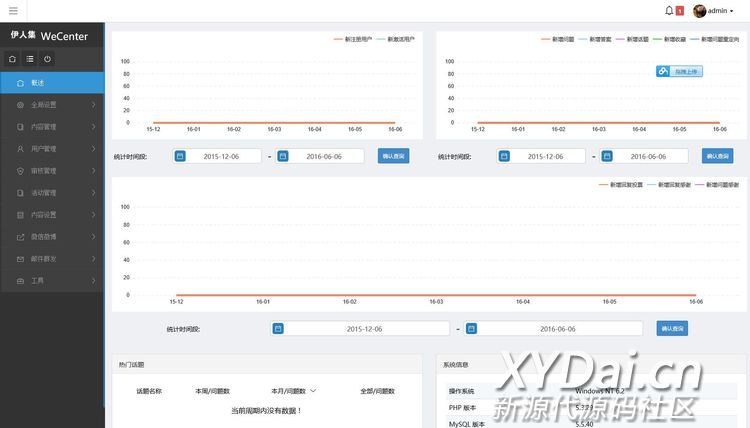Click the person icon beside 用户管理

click(20, 149)
